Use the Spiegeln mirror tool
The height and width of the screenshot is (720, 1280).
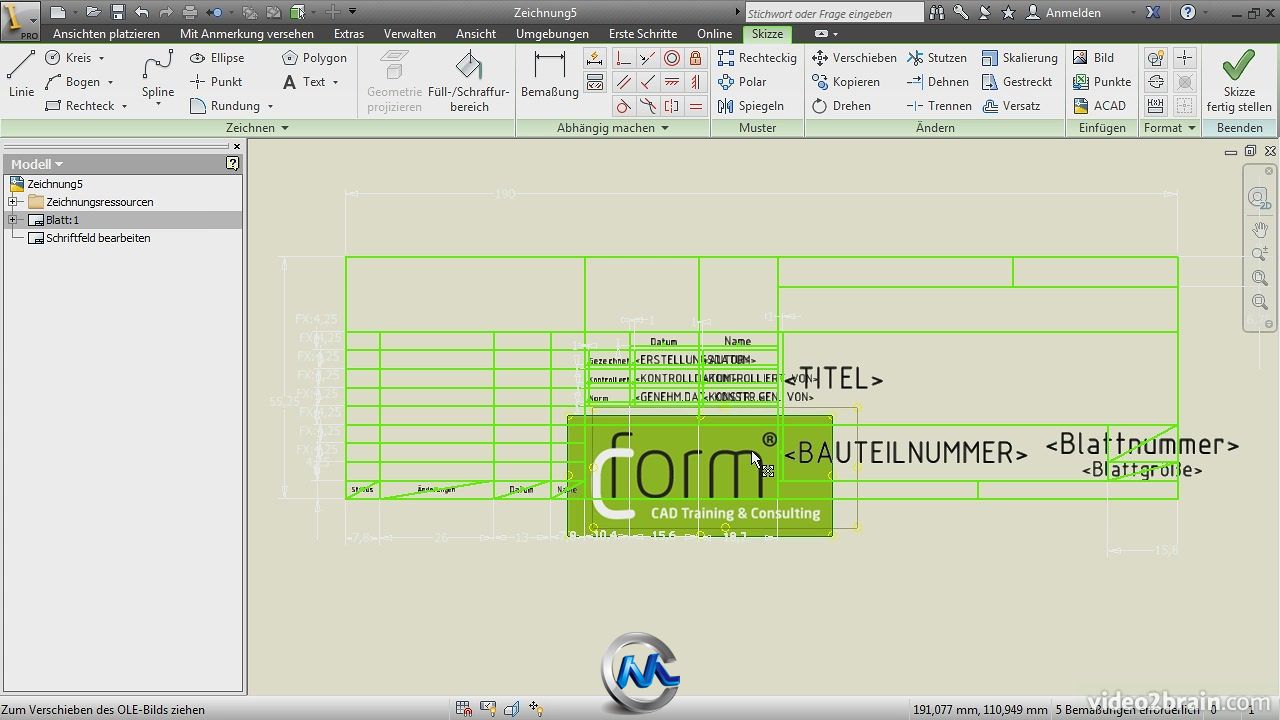point(750,106)
